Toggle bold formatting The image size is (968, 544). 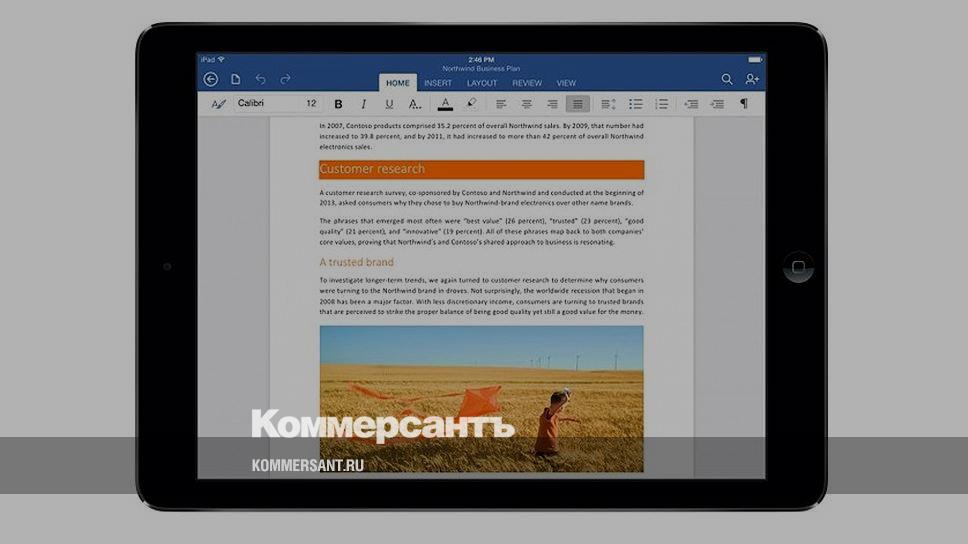[338, 104]
